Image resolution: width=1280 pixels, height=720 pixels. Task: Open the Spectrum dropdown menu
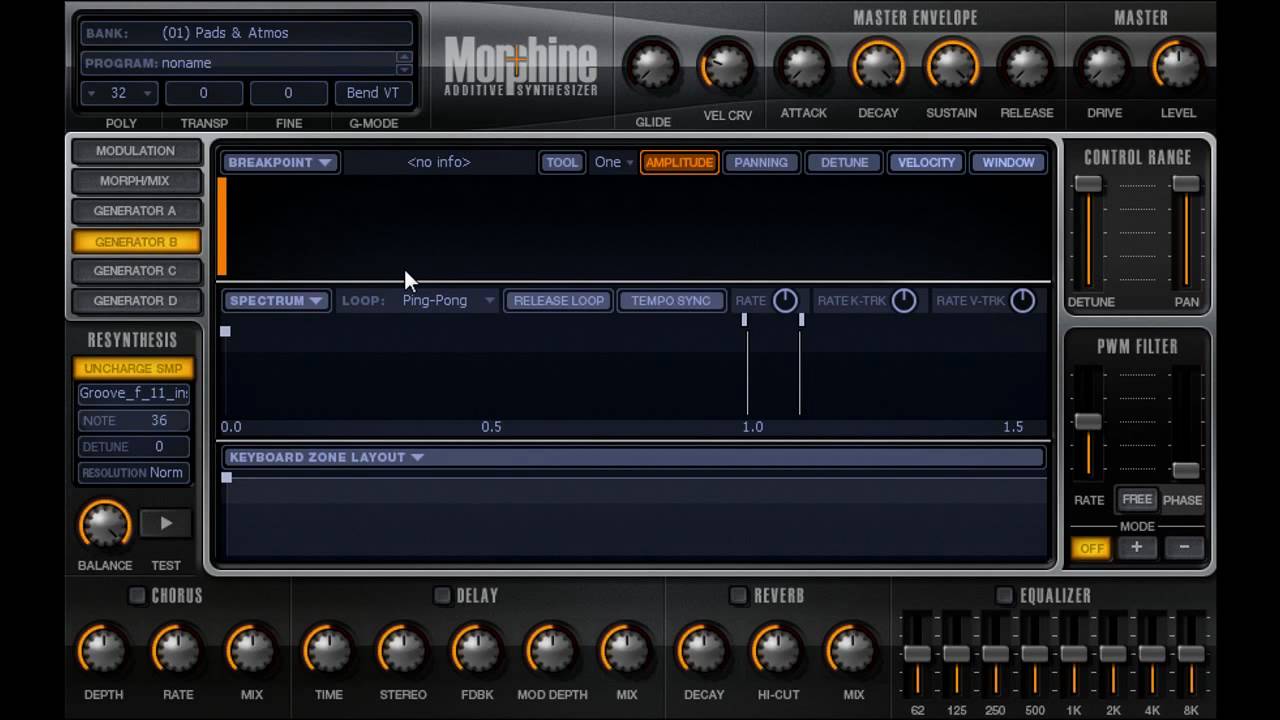click(276, 300)
